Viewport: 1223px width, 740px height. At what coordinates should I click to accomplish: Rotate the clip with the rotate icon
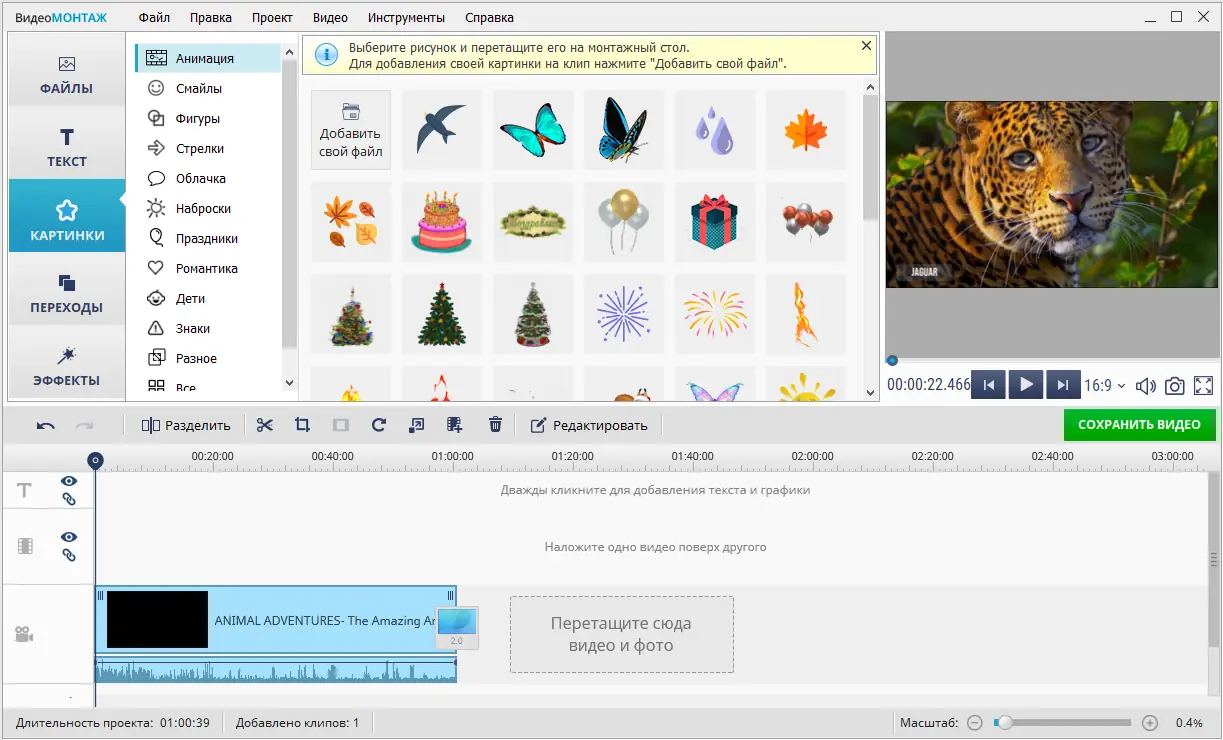click(378, 425)
